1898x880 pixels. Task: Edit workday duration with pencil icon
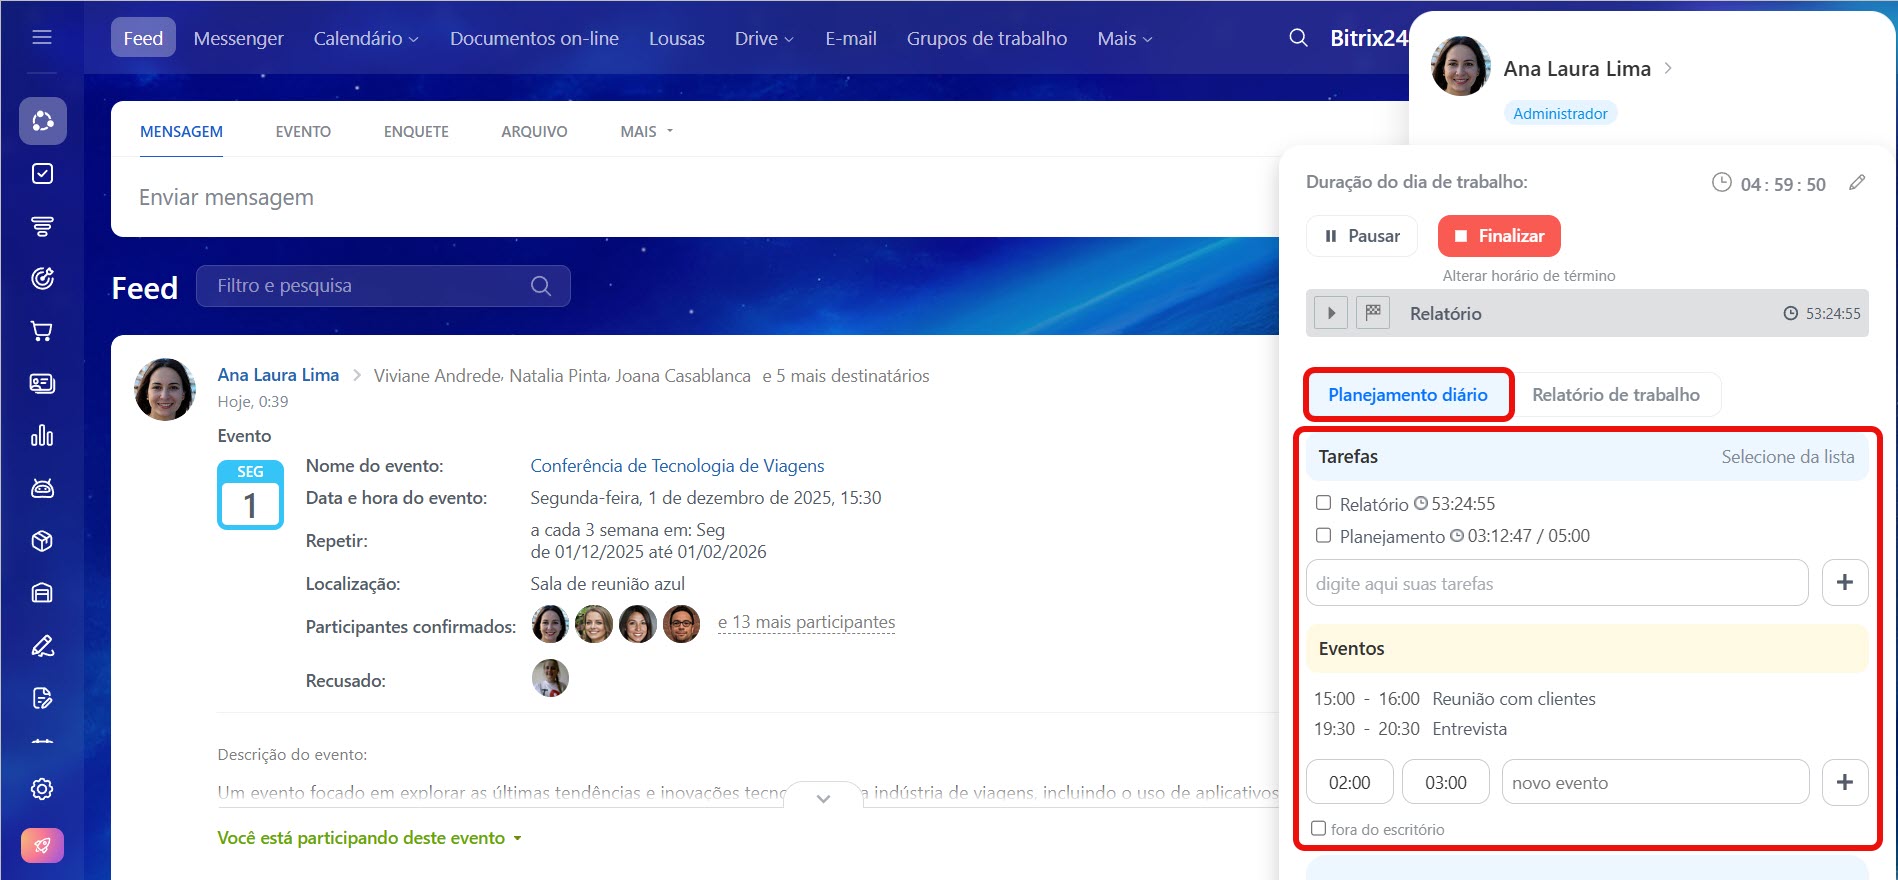tap(1856, 183)
